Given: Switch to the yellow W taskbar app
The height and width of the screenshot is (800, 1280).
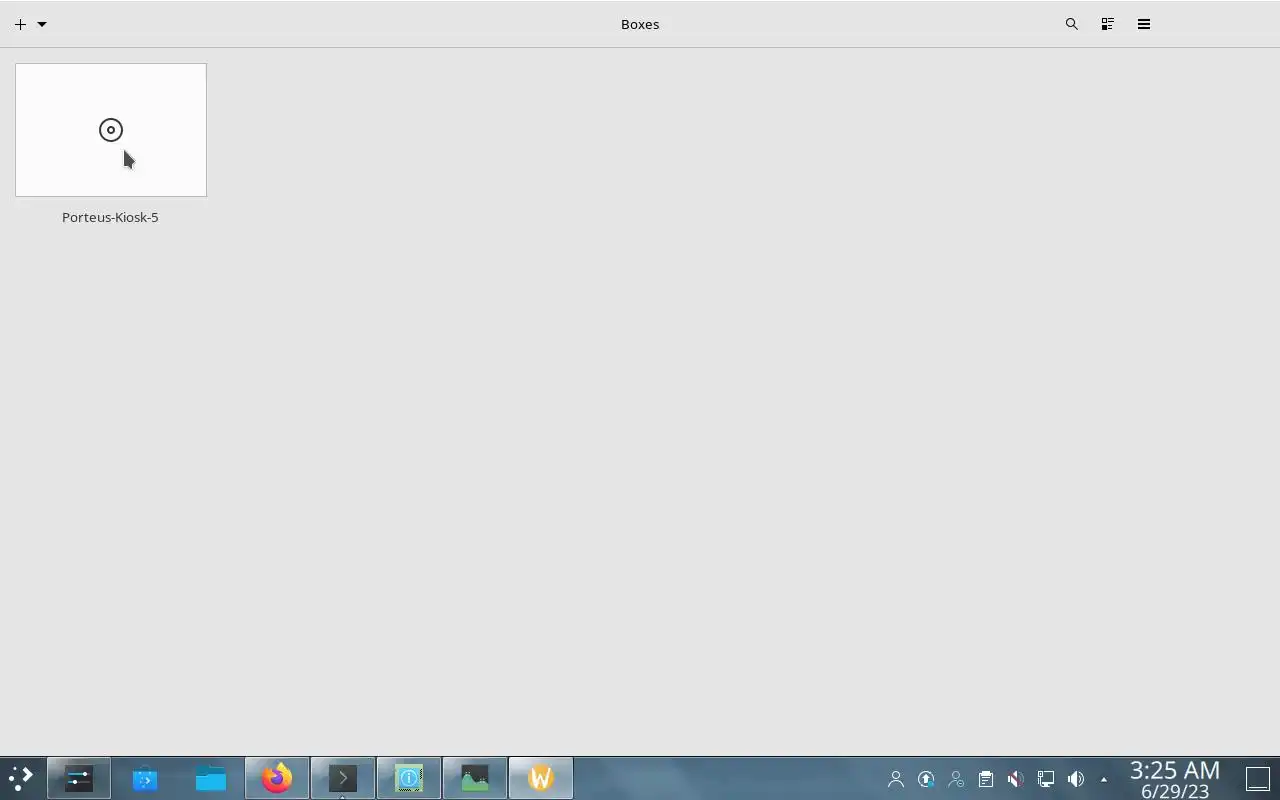Looking at the screenshot, I should click(x=541, y=778).
